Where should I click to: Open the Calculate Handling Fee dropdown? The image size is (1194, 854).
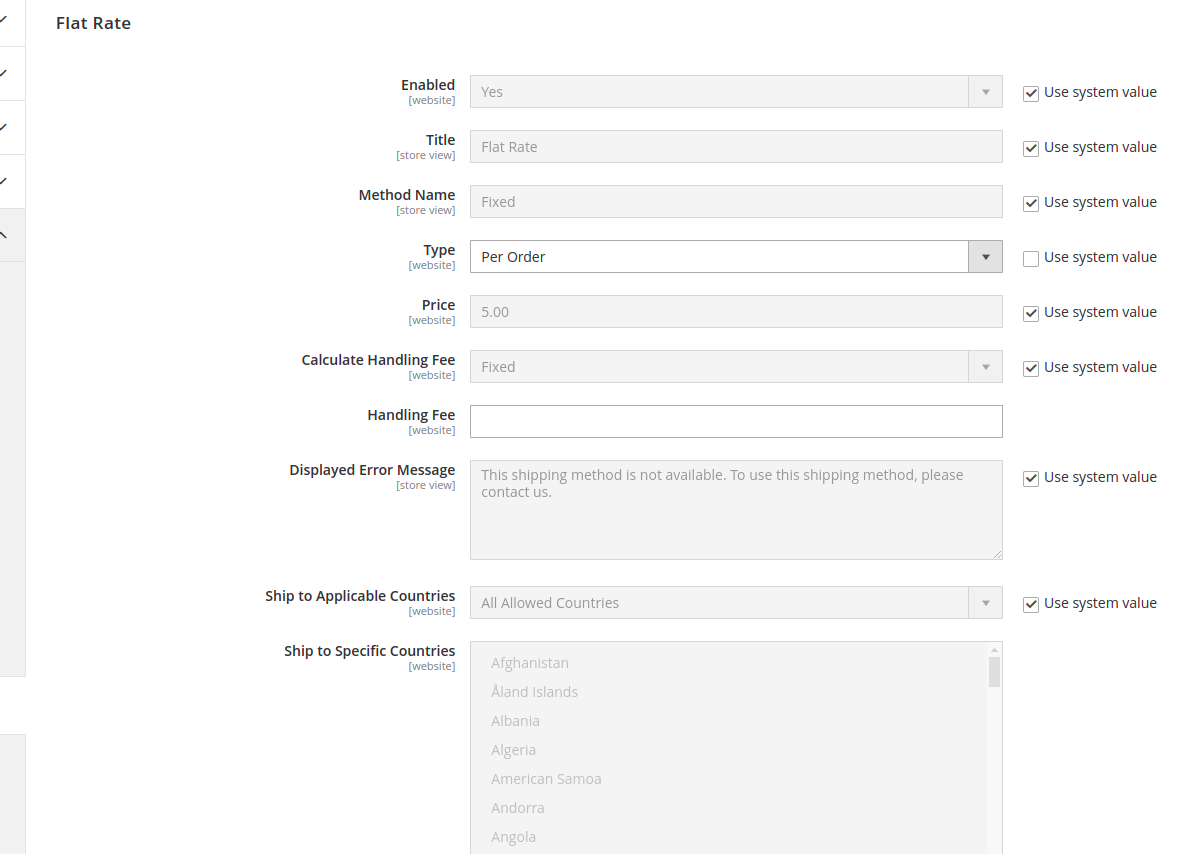click(985, 366)
